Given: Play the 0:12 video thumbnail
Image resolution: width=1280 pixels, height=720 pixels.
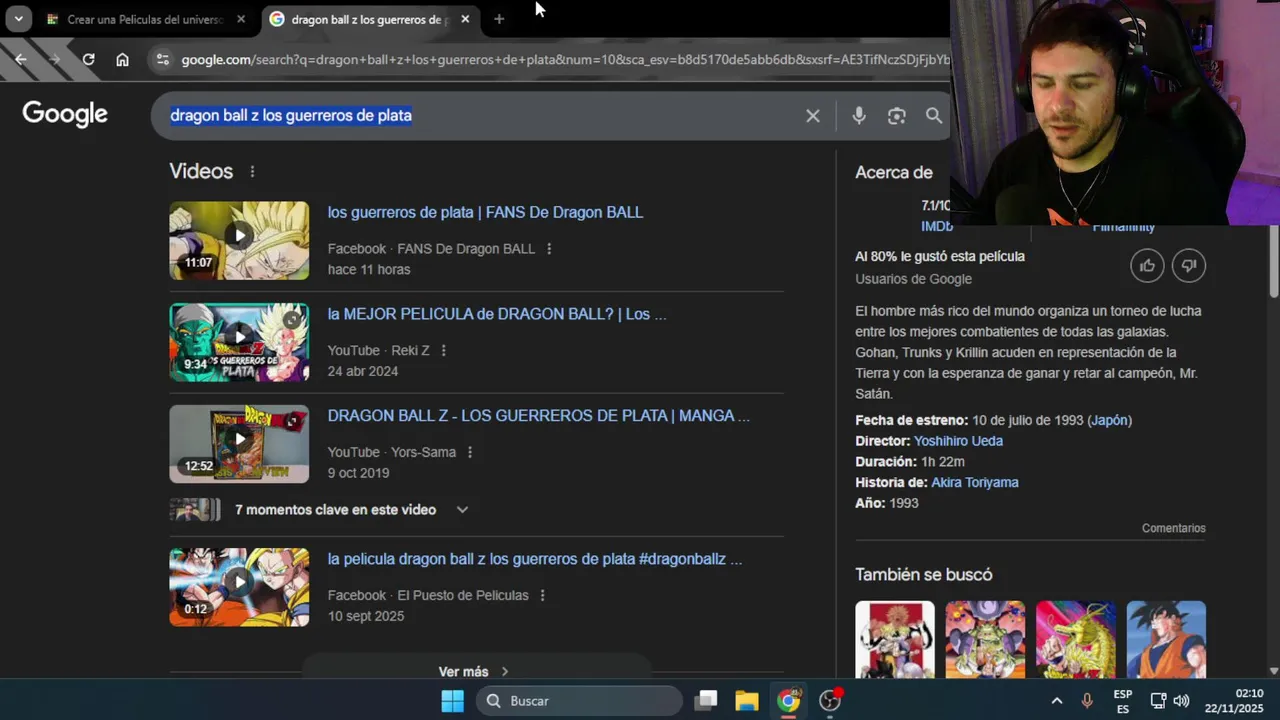Looking at the screenshot, I should pyautogui.click(x=239, y=587).
